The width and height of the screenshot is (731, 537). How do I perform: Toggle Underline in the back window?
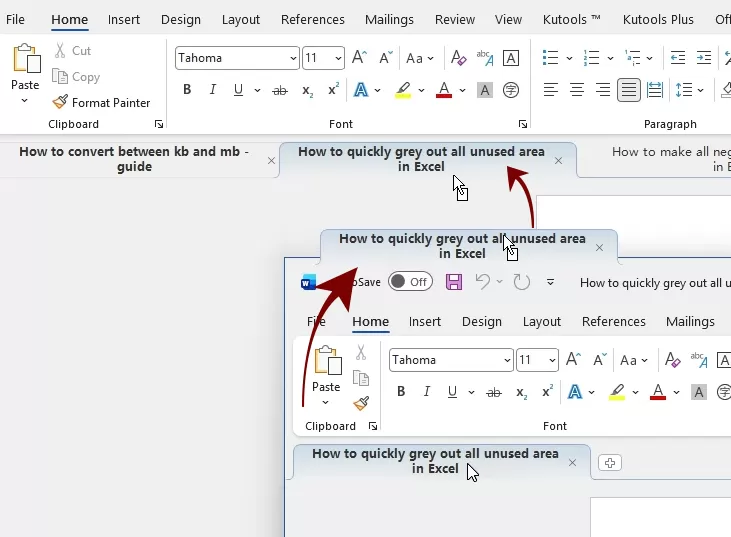238,90
